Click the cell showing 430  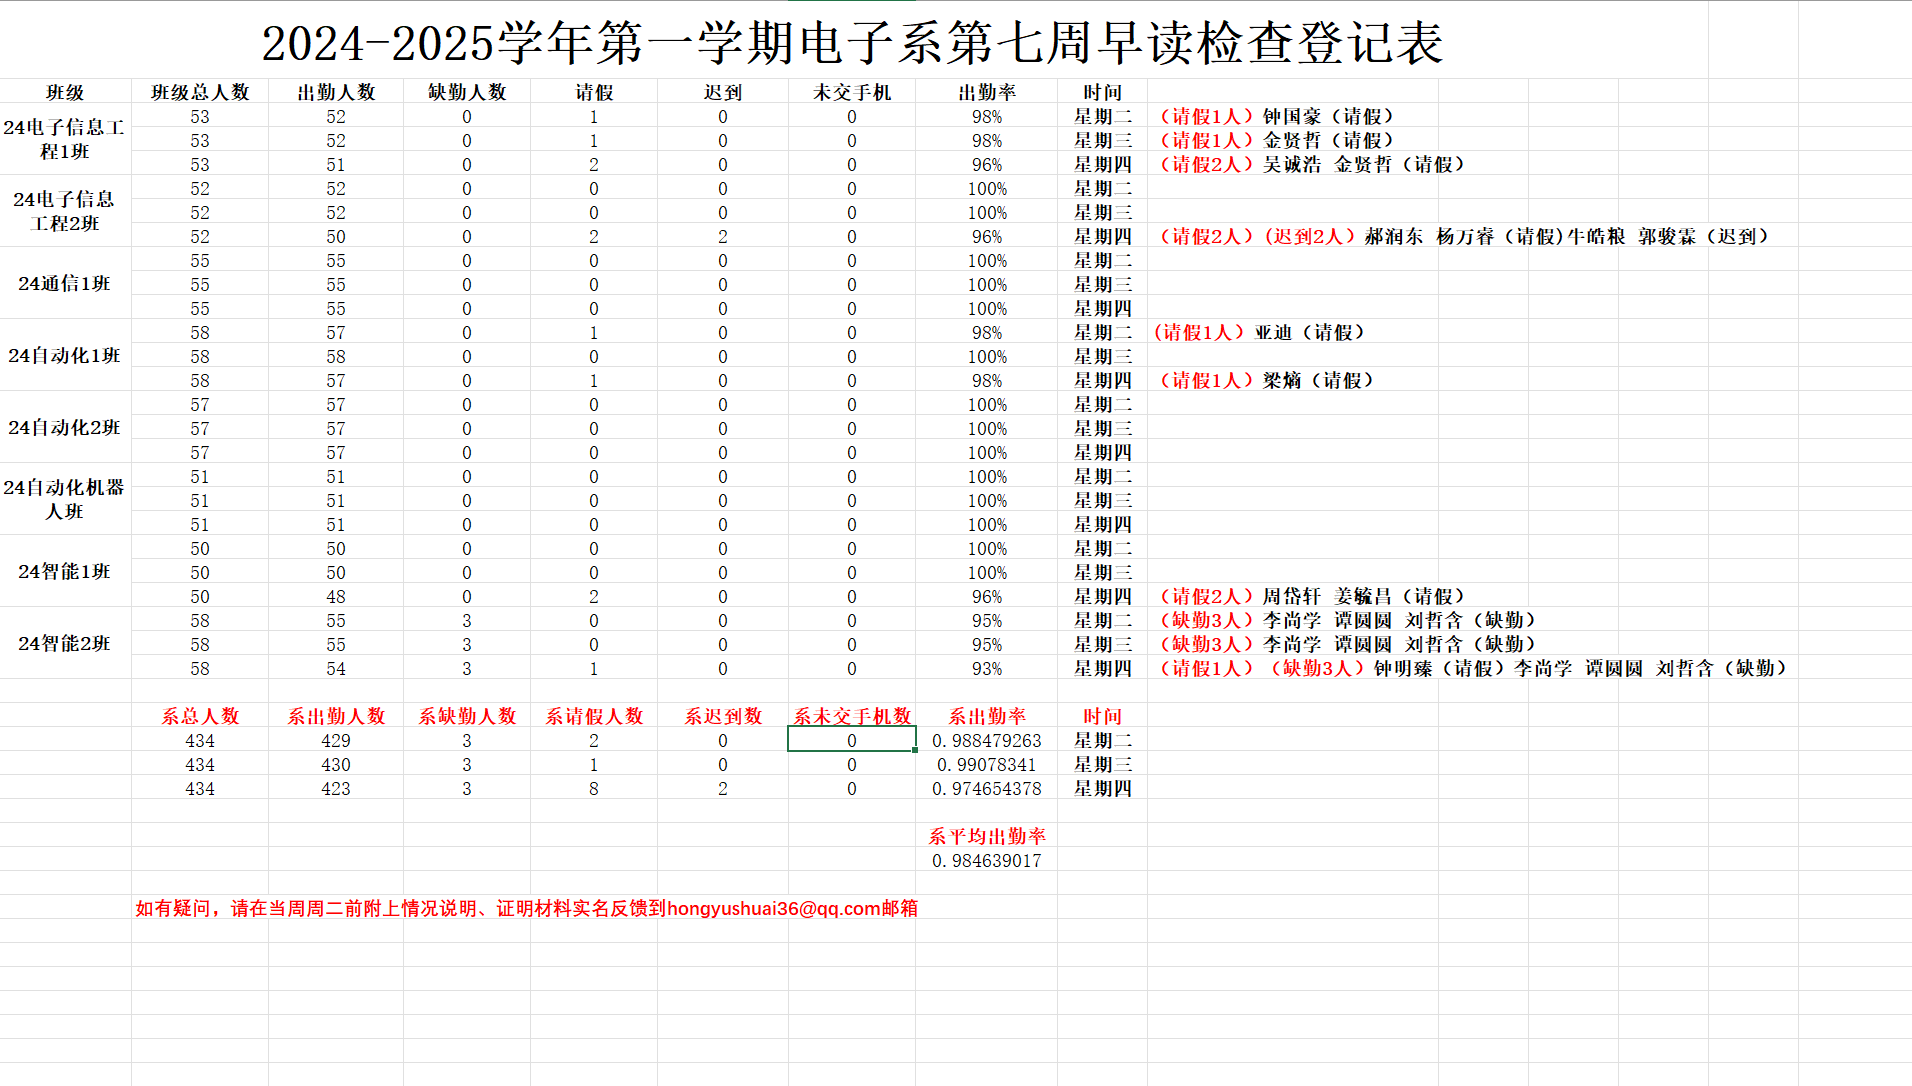coord(336,765)
